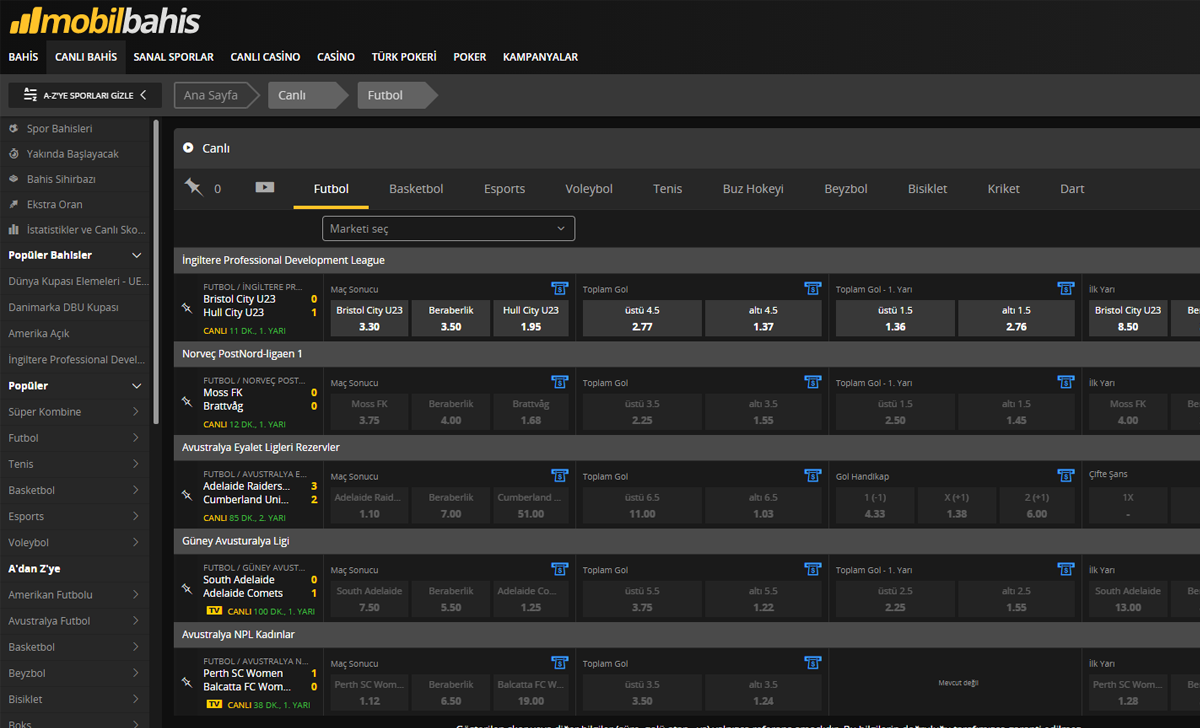Open stats icon for Bristol City Toplam Gol
The image size is (1200, 728).
812,288
